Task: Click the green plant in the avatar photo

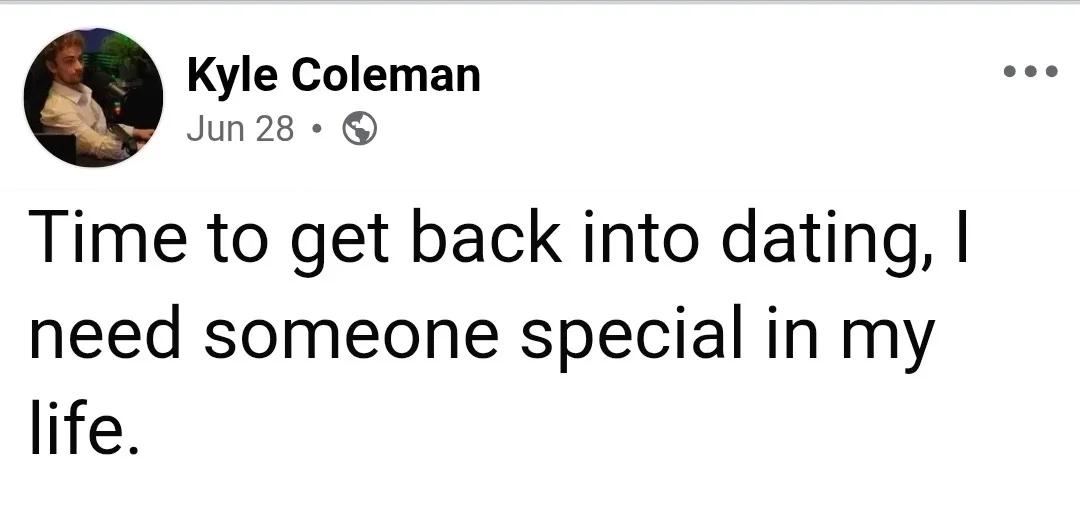Action: pos(127,56)
